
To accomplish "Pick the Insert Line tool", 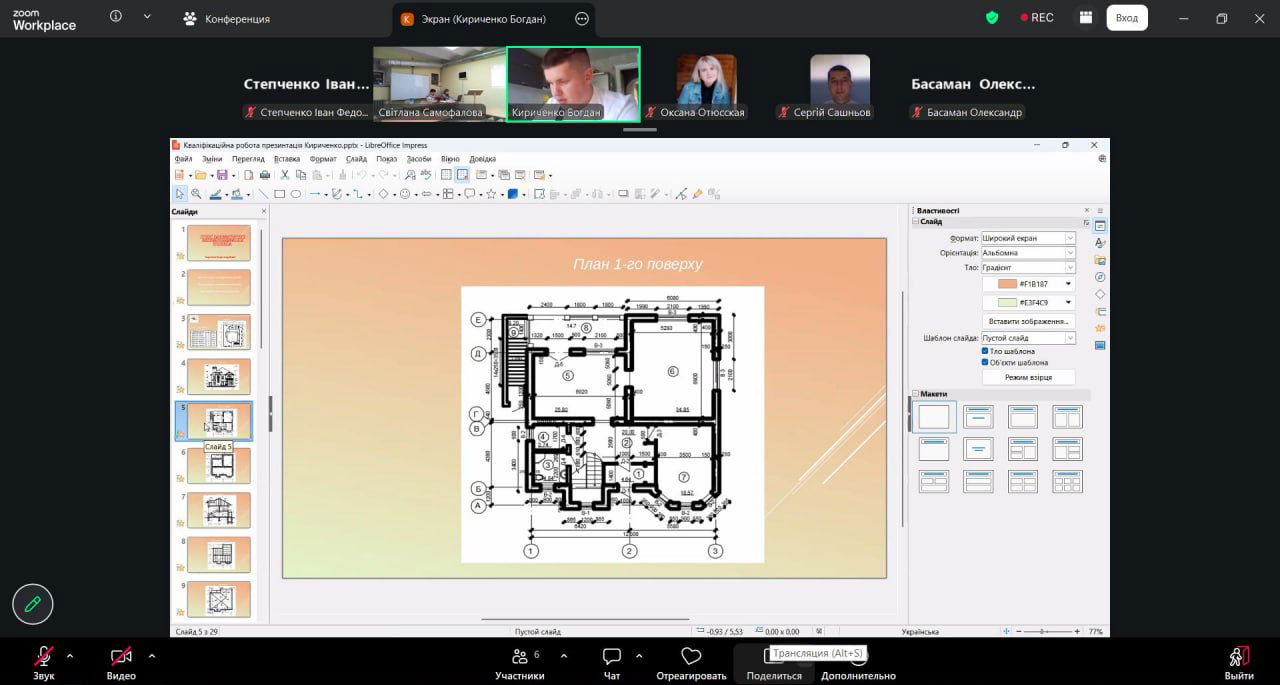I will point(264,194).
